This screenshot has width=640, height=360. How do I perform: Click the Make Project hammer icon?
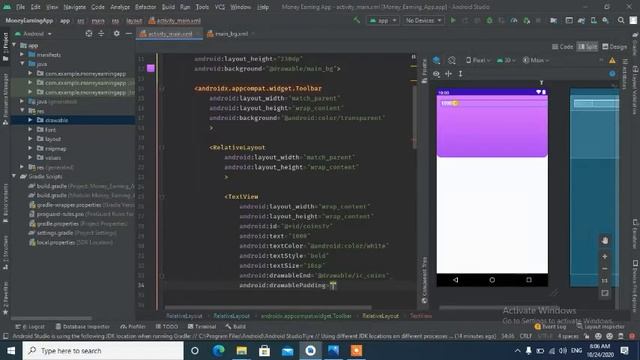click(357, 20)
